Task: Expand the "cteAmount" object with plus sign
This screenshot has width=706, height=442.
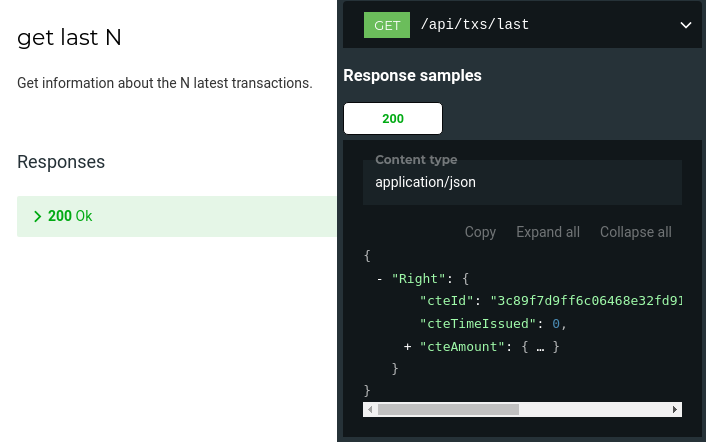Action: click(408, 347)
